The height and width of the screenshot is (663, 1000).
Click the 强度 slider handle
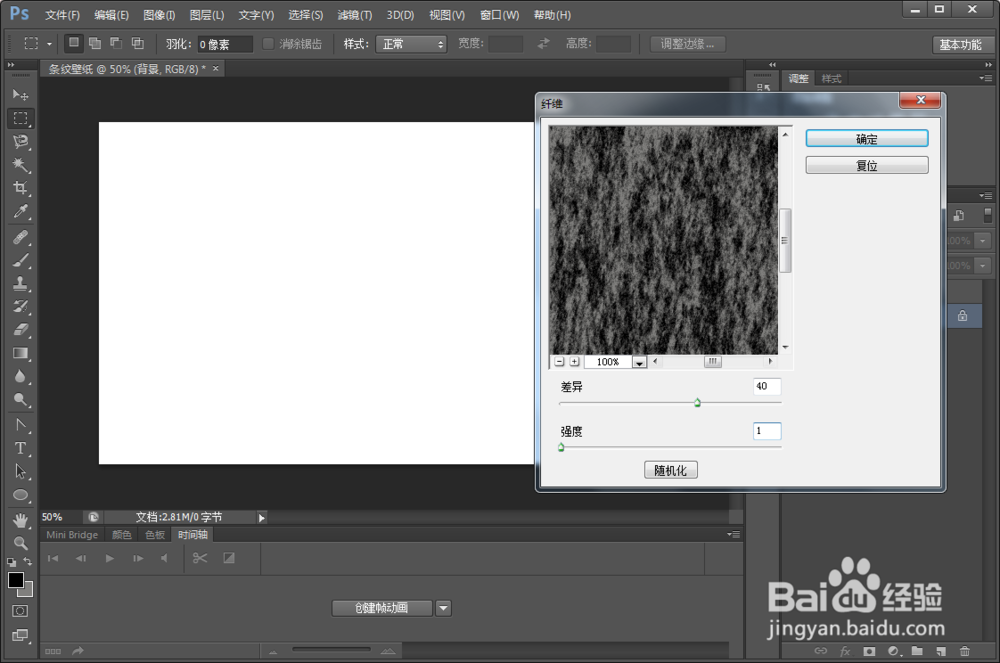(x=561, y=447)
